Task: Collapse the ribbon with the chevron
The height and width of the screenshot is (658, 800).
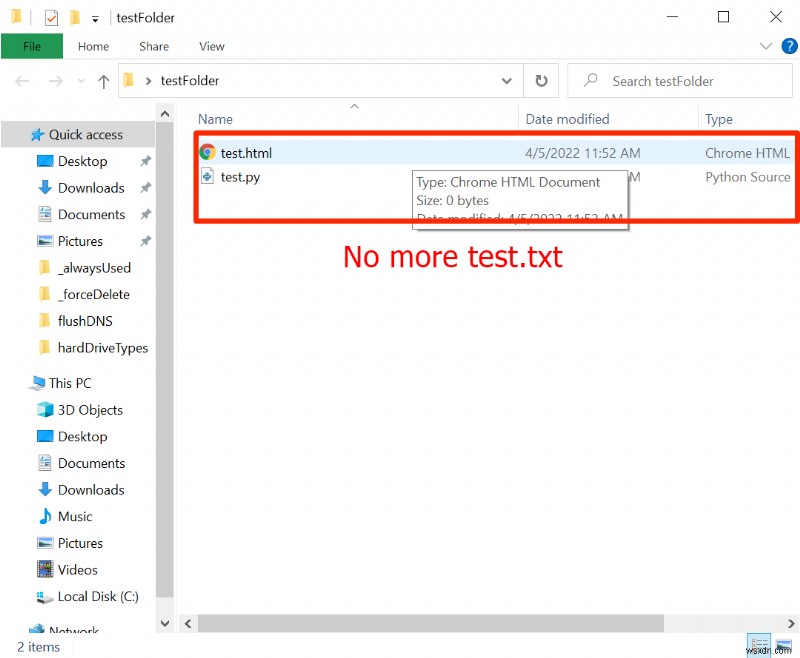Action: coord(765,46)
